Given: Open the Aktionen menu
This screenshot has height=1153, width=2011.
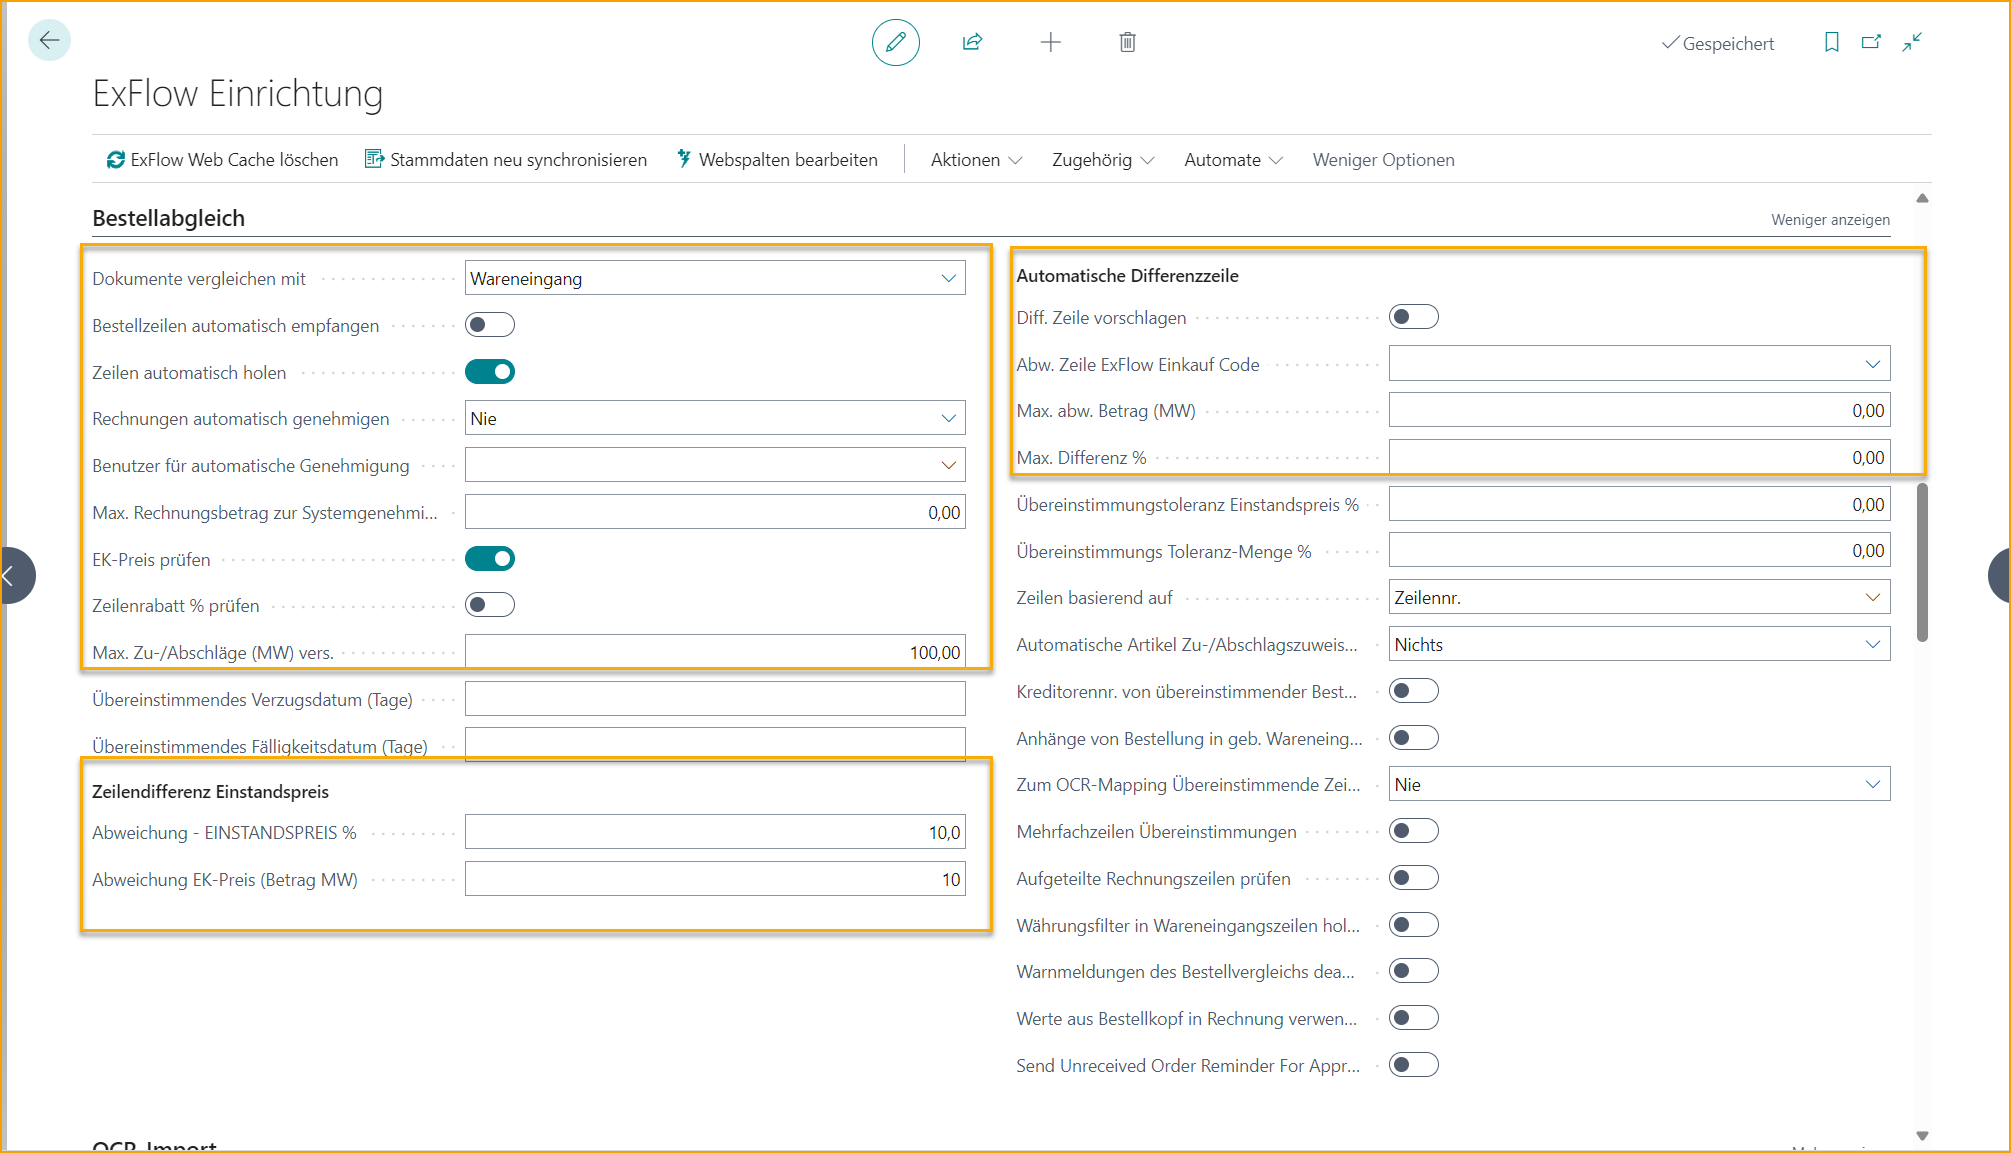Looking at the screenshot, I should [976, 160].
